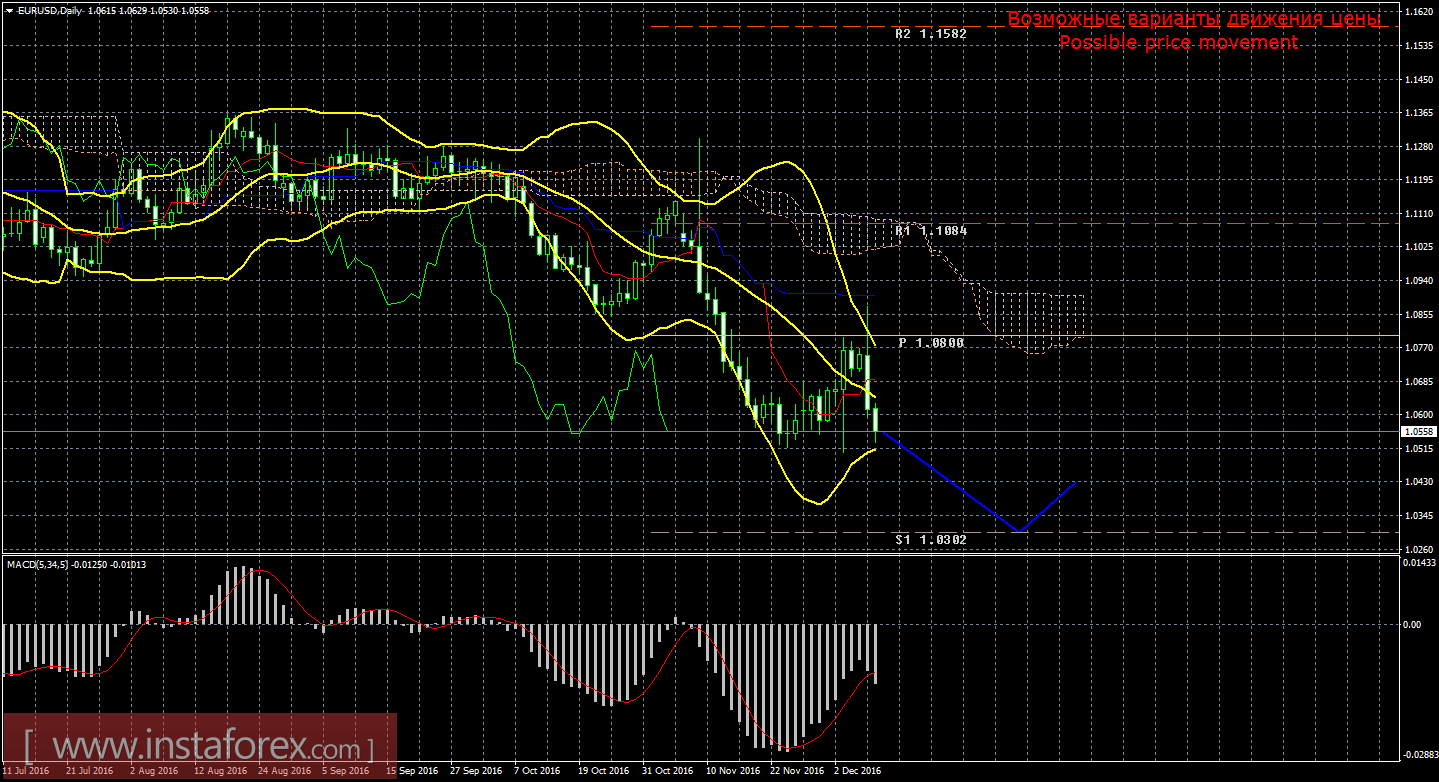This screenshot has height=782, width=1439.
Task: Click the bottom of the blue forecast line
Action: pyautogui.click(x=1018, y=530)
